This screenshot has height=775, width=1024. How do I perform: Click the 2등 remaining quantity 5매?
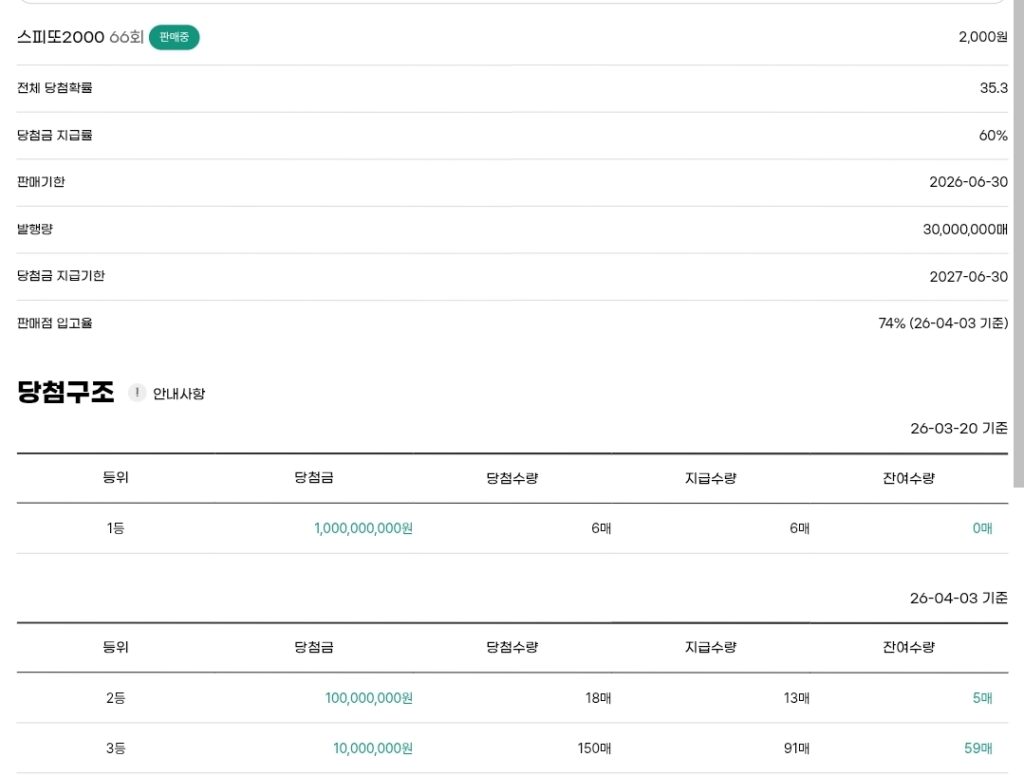pyautogui.click(x=982, y=698)
